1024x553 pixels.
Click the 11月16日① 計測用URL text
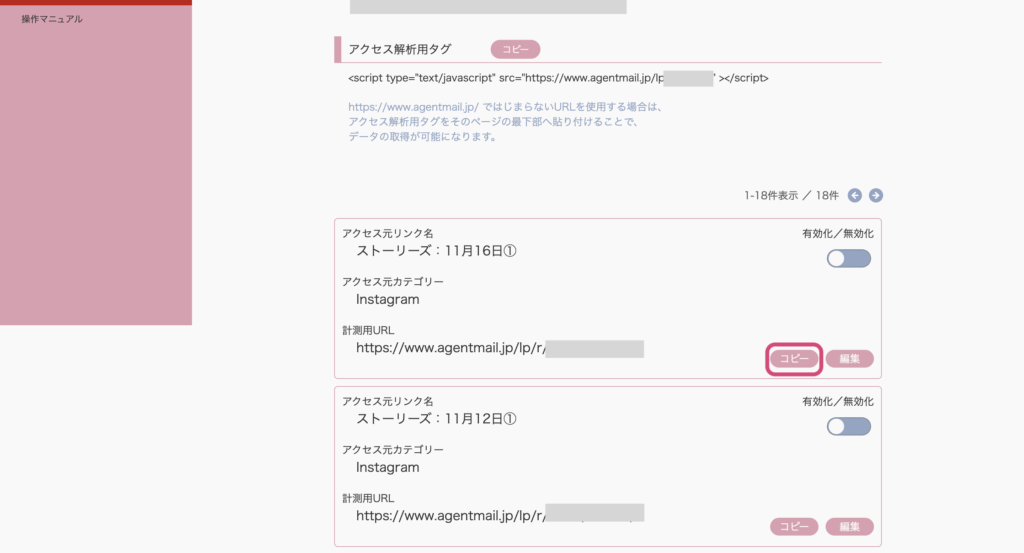tap(500, 348)
